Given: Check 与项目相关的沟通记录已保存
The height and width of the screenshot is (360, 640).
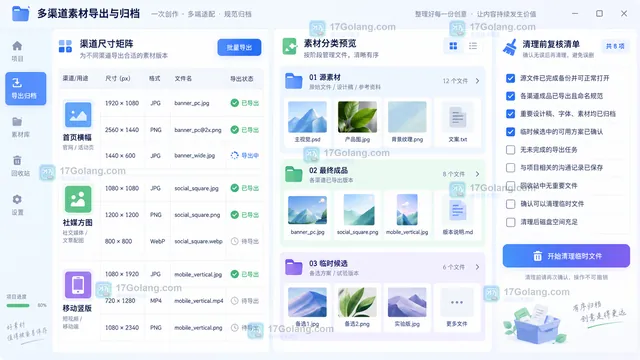Looking at the screenshot, I should pyautogui.click(x=510, y=168).
